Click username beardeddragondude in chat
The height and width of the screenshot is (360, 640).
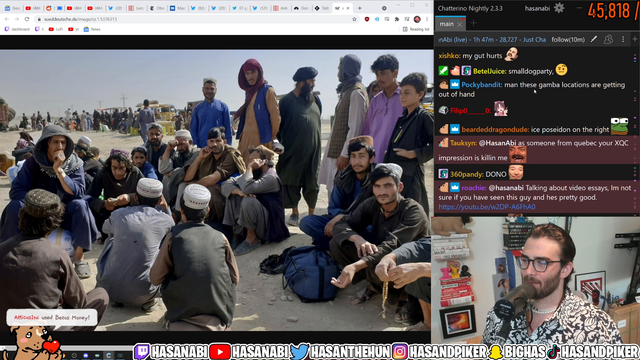pyautogui.click(x=495, y=129)
